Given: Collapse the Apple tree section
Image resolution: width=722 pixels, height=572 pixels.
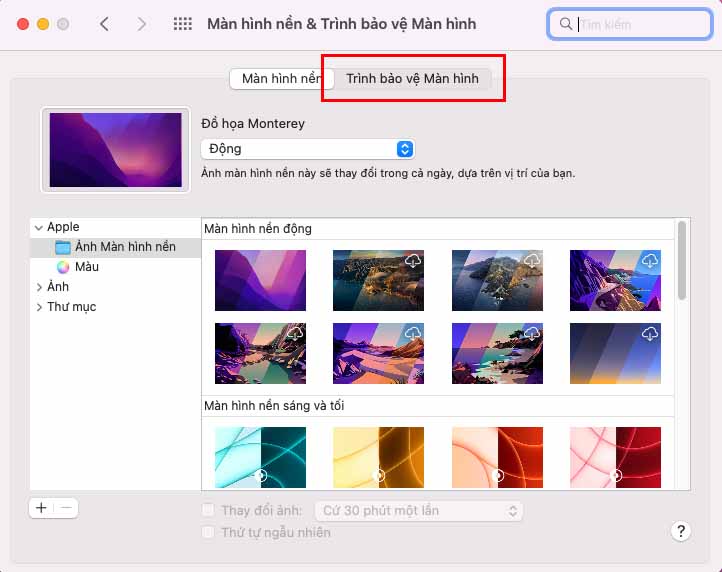Looking at the screenshot, I should click(39, 228).
